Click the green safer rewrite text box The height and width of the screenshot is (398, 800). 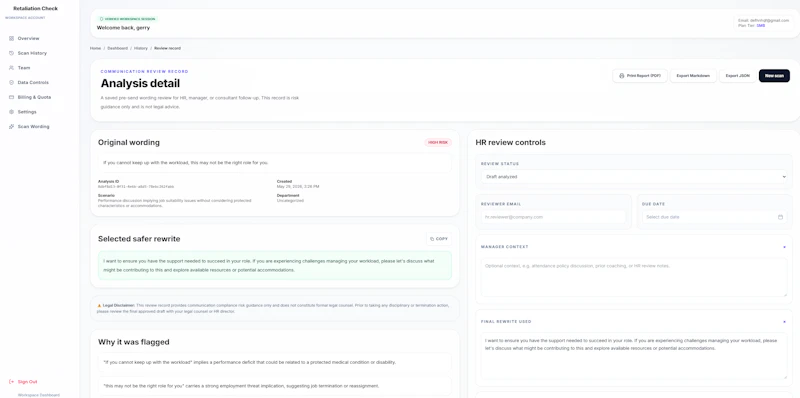click(x=274, y=265)
